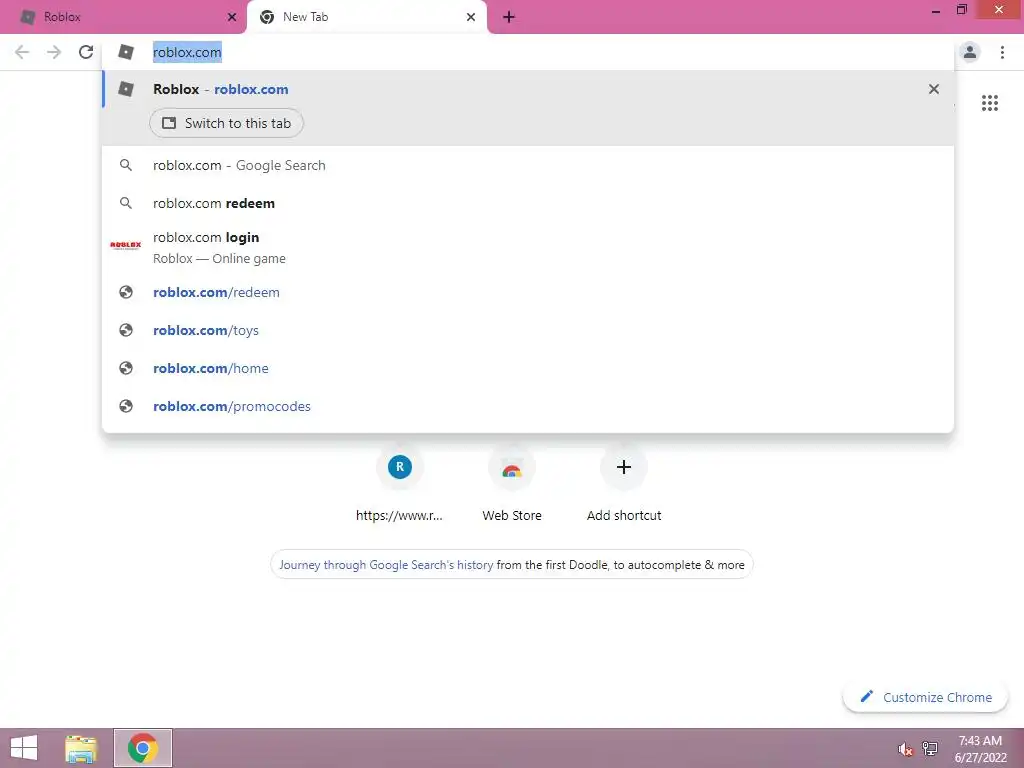1024x768 pixels.
Task: Go back using the back arrow
Action: pyautogui.click(x=22, y=52)
